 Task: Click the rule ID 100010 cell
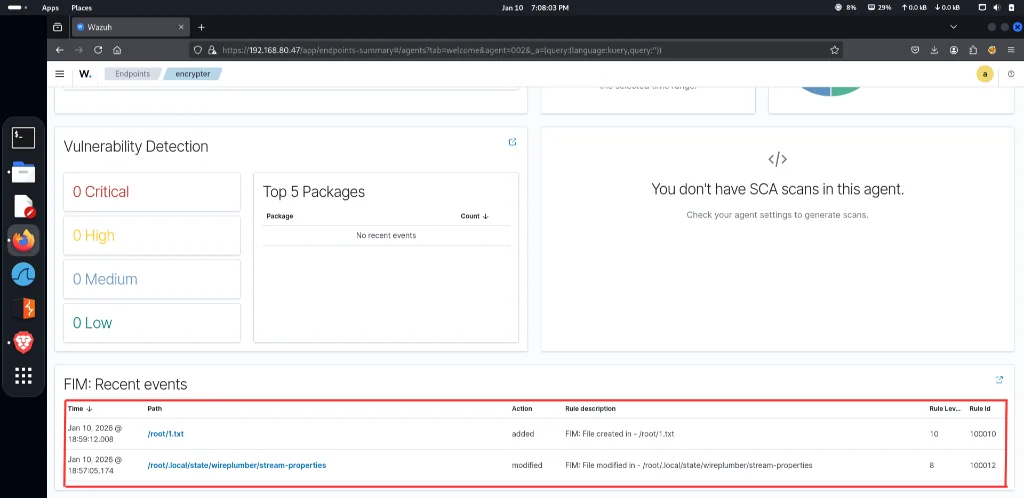pyautogui.click(x=983, y=433)
